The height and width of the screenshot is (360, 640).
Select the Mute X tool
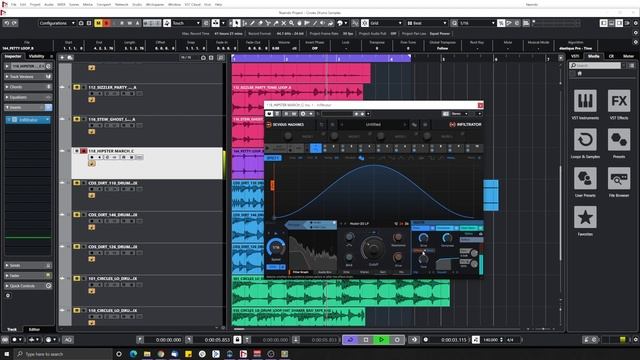click(x=284, y=23)
